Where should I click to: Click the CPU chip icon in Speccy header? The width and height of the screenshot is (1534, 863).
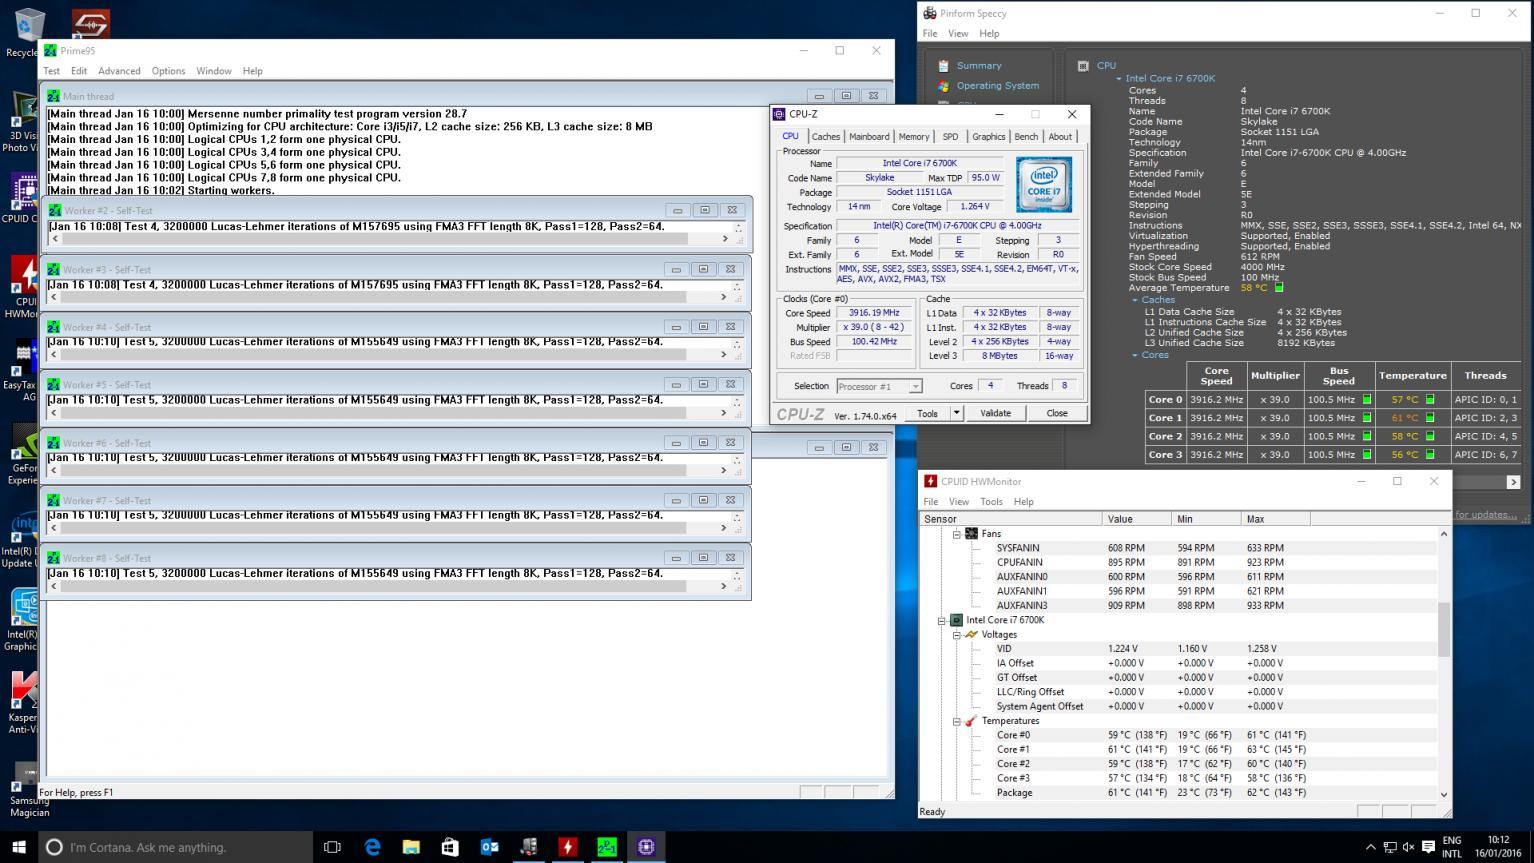pyautogui.click(x=1083, y=66)
